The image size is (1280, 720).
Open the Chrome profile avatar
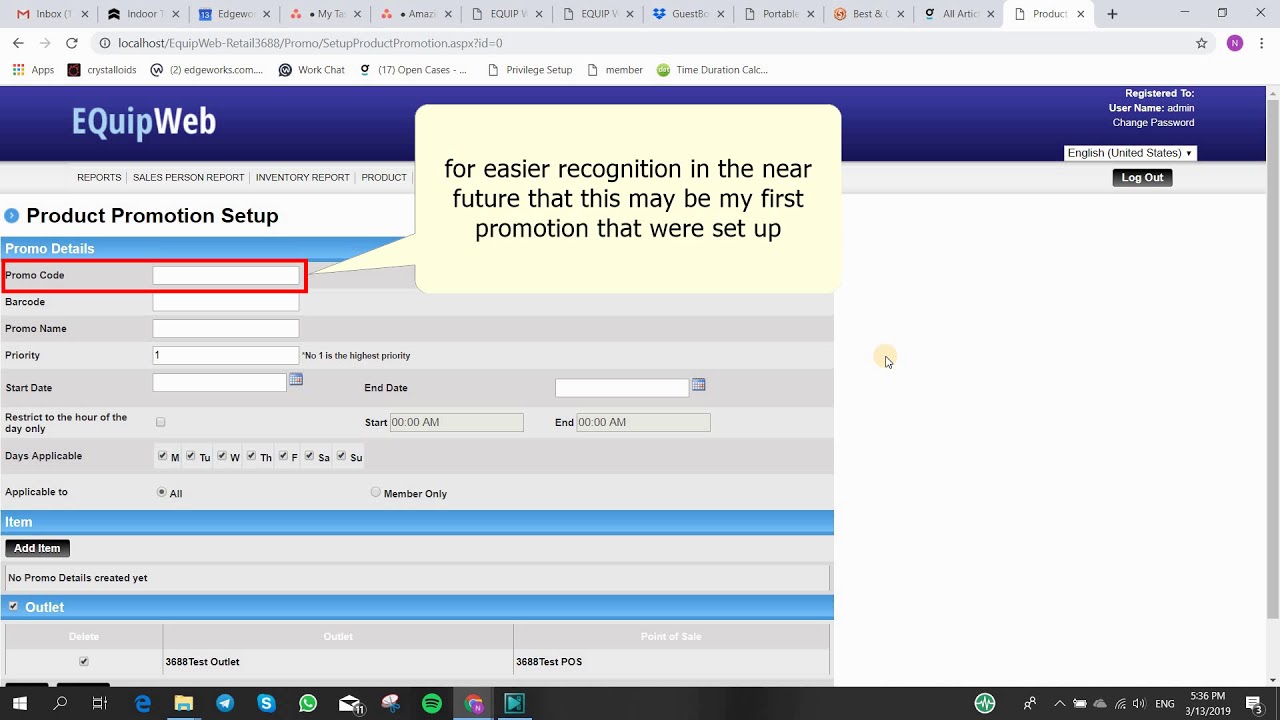click(x=1235, y=43)
